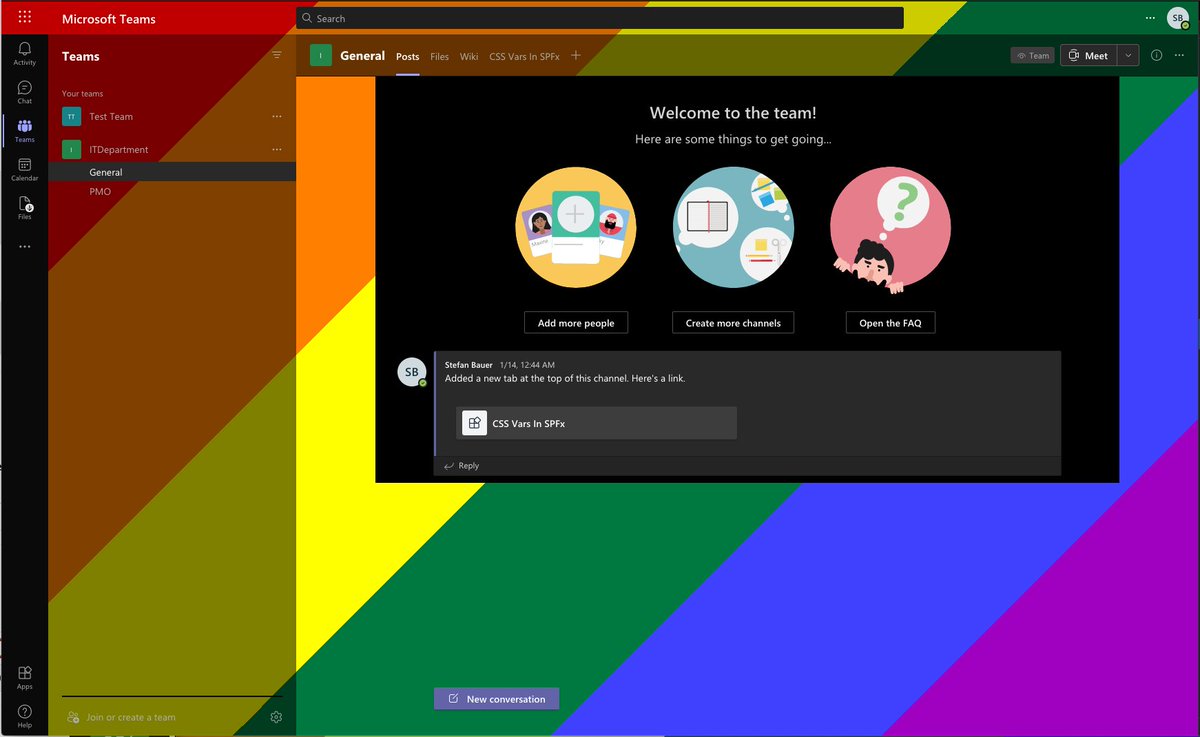Click the channel info icon

[1157, 55]
